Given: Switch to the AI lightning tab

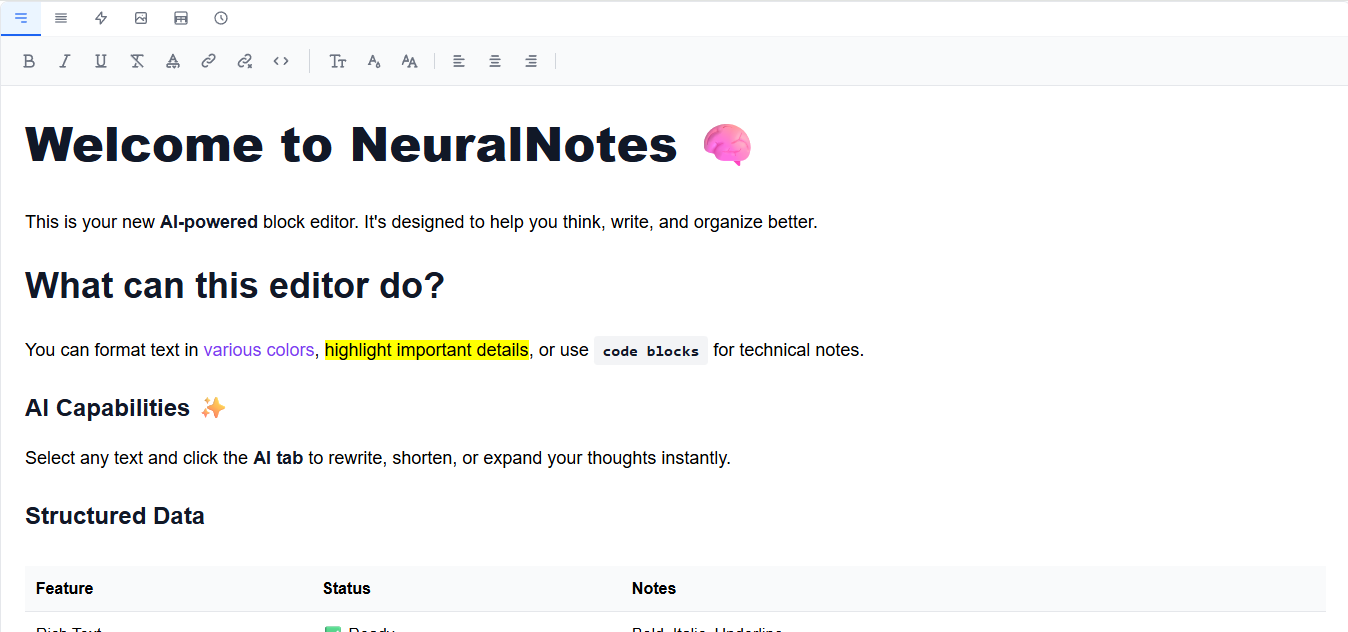Looking at the screenshot, I should tap(100, 18).
